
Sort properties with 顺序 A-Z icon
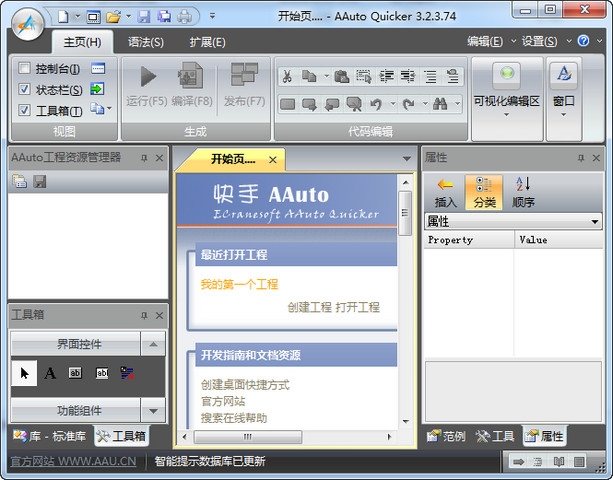(x=523, y=184)
